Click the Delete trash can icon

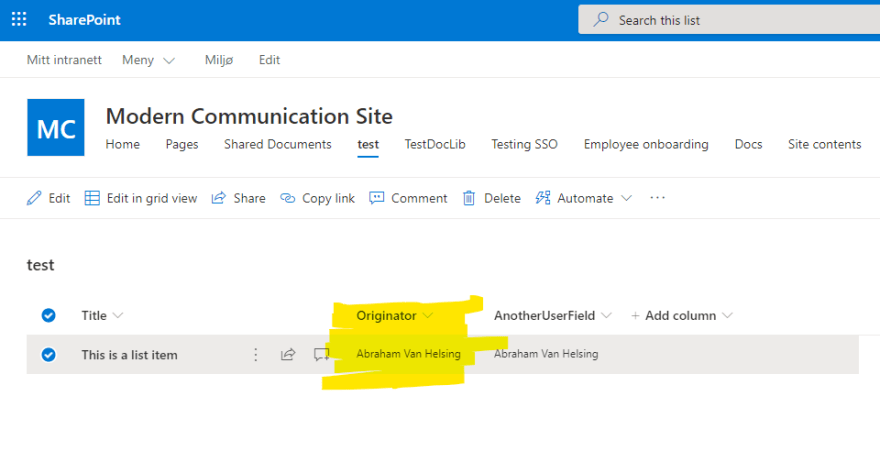point(469,198)
